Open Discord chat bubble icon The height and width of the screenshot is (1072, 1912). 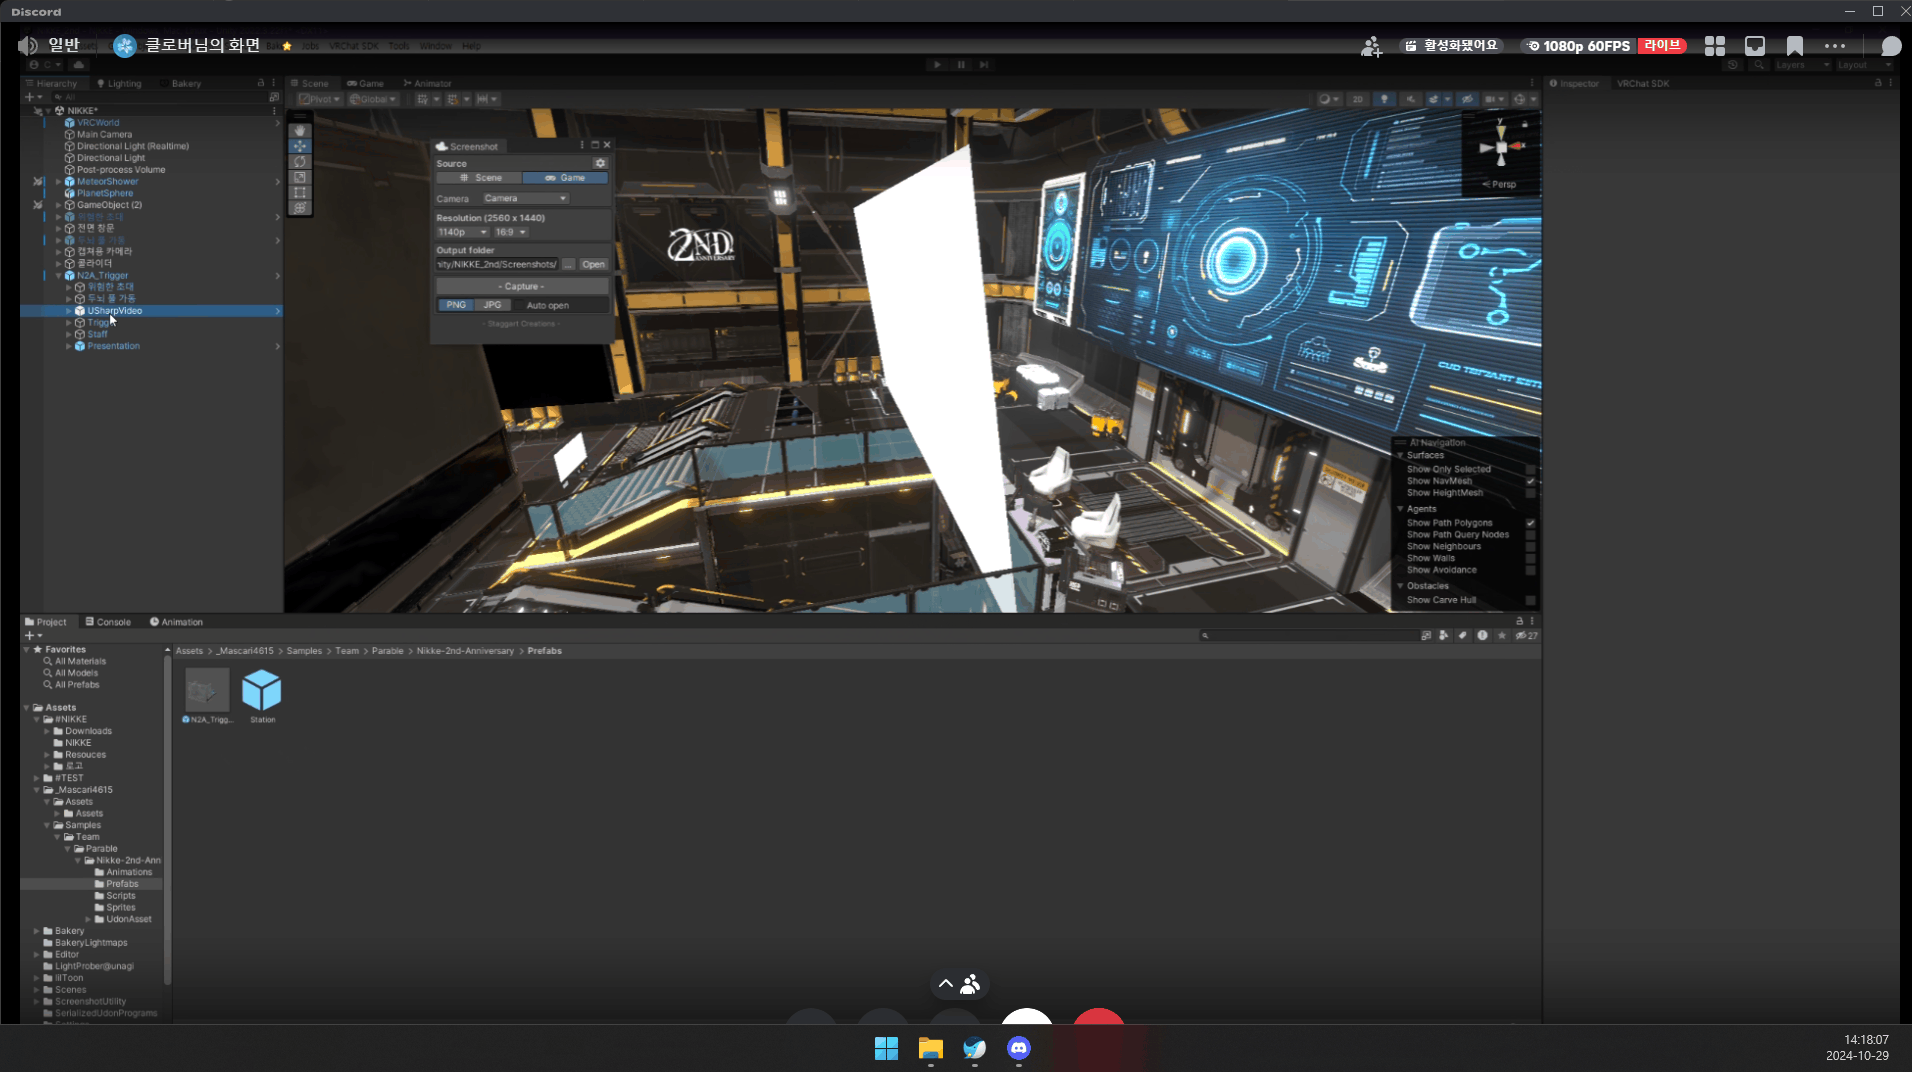tap(1891, 46)
